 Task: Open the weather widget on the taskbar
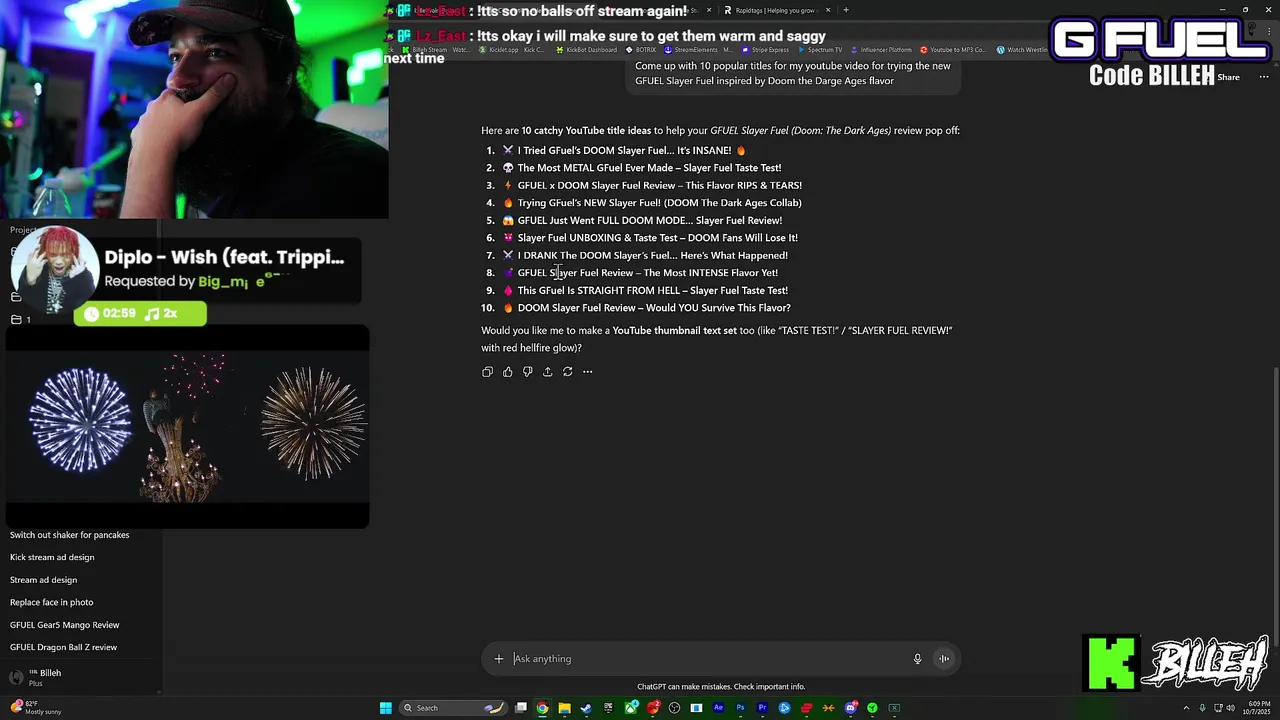coord(38,707)
